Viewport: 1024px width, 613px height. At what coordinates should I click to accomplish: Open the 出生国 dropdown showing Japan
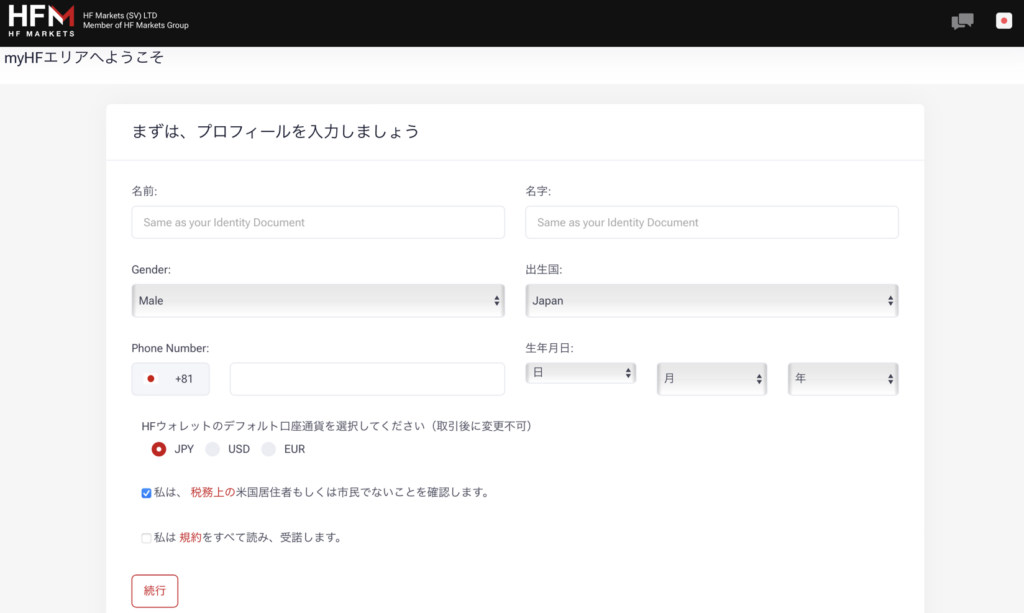point(712,300)
